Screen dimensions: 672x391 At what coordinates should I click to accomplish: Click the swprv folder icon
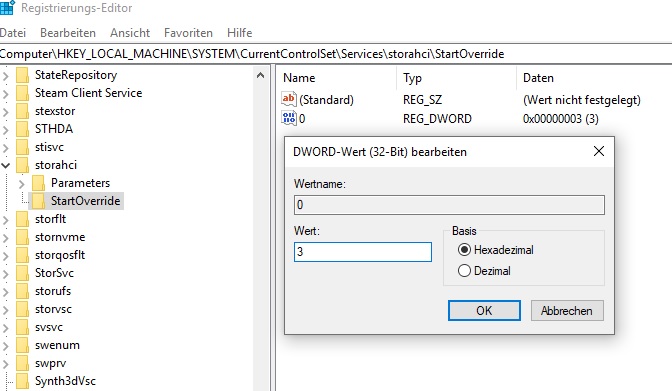click(22, 363)
